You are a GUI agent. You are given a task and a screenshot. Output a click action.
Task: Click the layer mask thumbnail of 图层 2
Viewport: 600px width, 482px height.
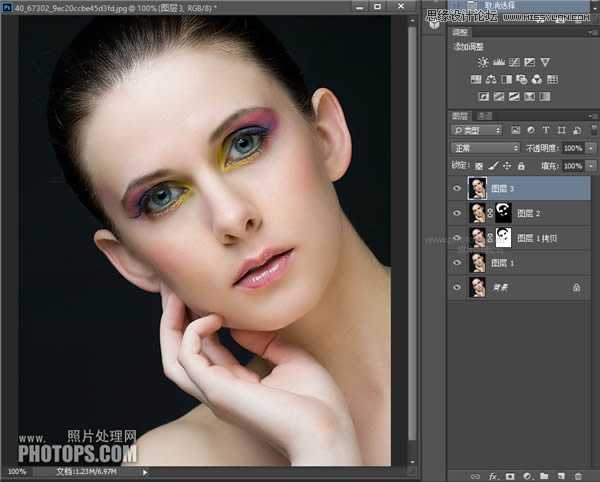504,213
